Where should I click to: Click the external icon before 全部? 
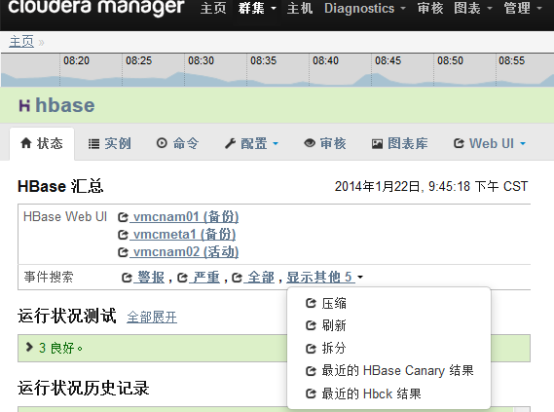[237, 278]
